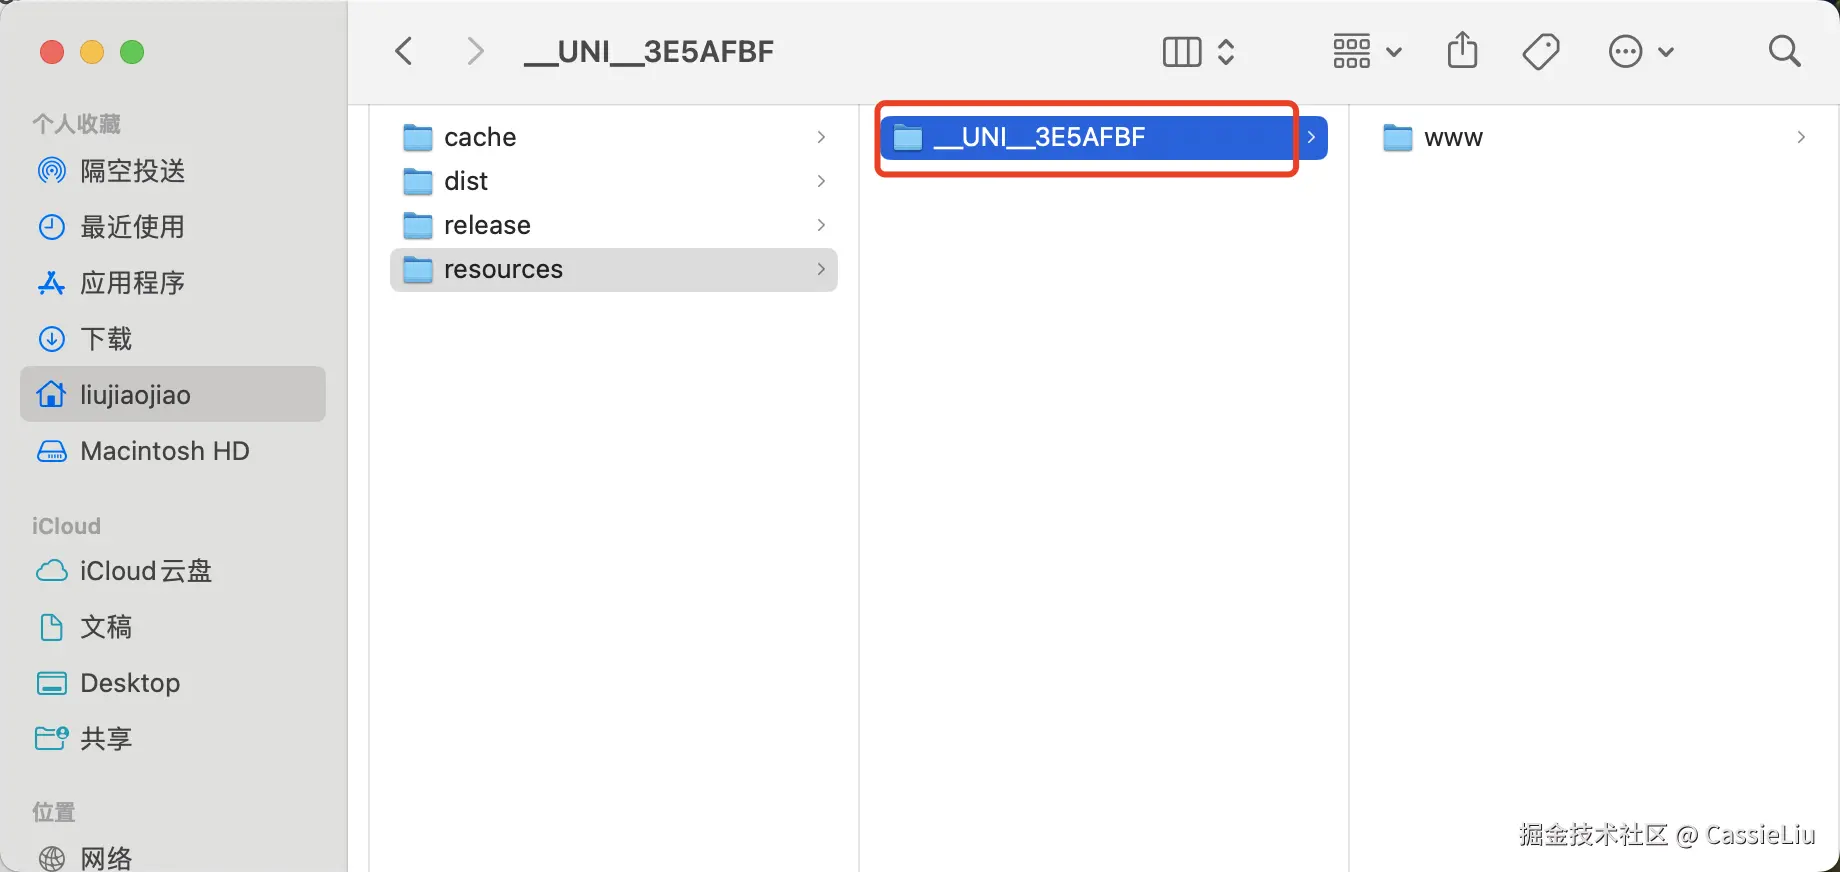
Task: Open 应用程序 Applications in sidebar
Action: click(132, 283)
